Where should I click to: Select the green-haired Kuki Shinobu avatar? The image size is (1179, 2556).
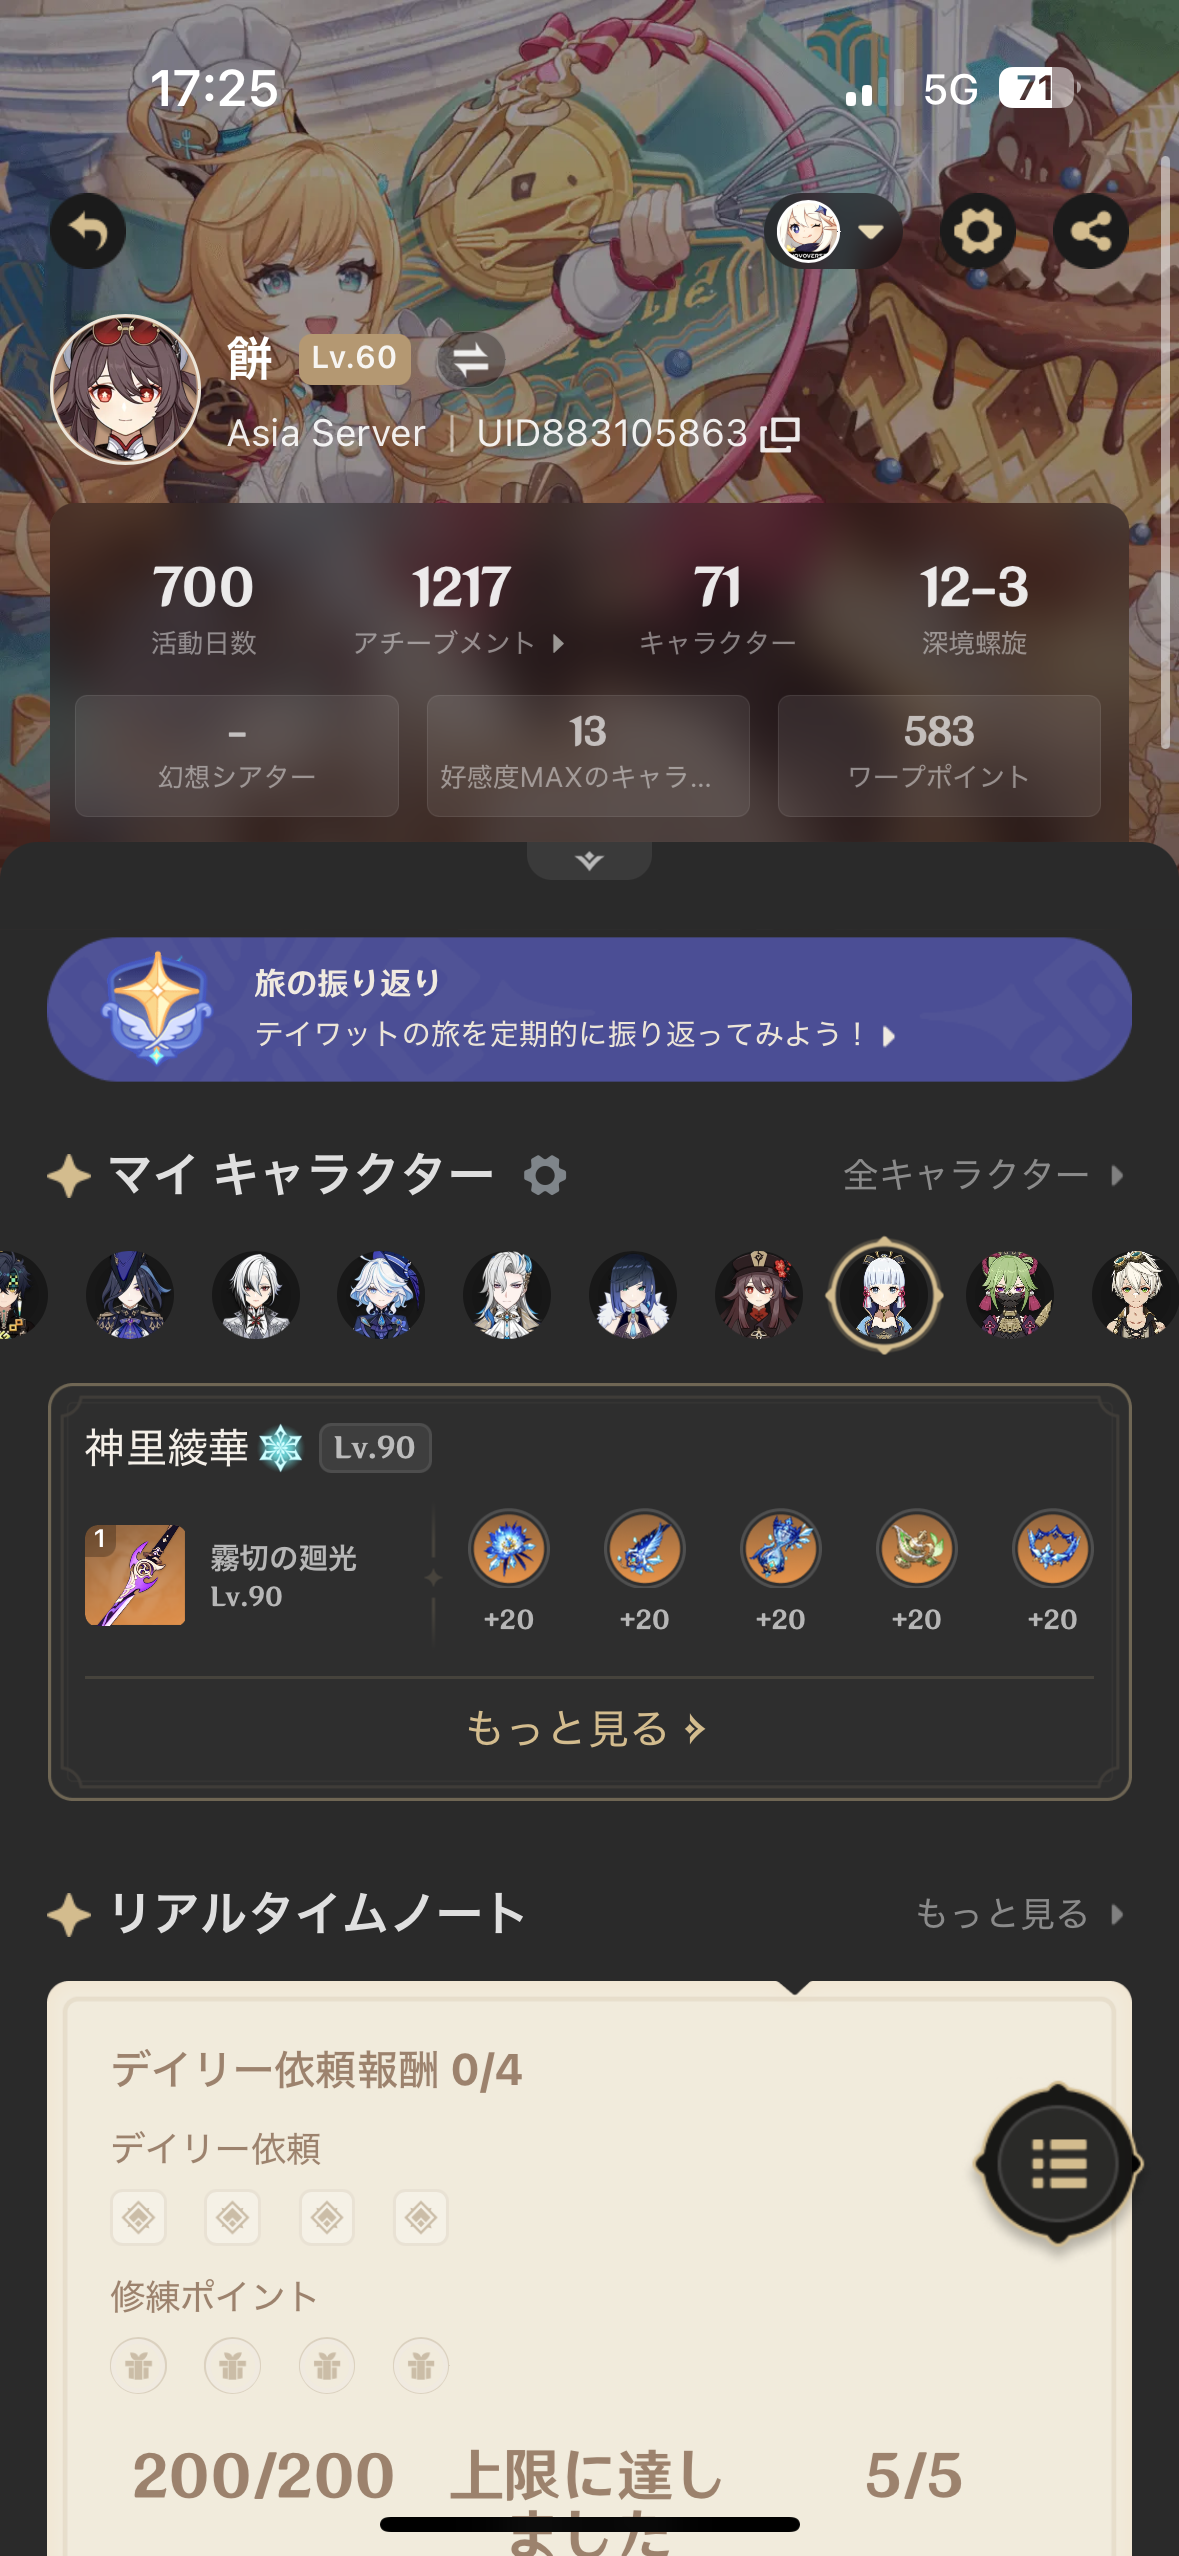[1010, 1295]
